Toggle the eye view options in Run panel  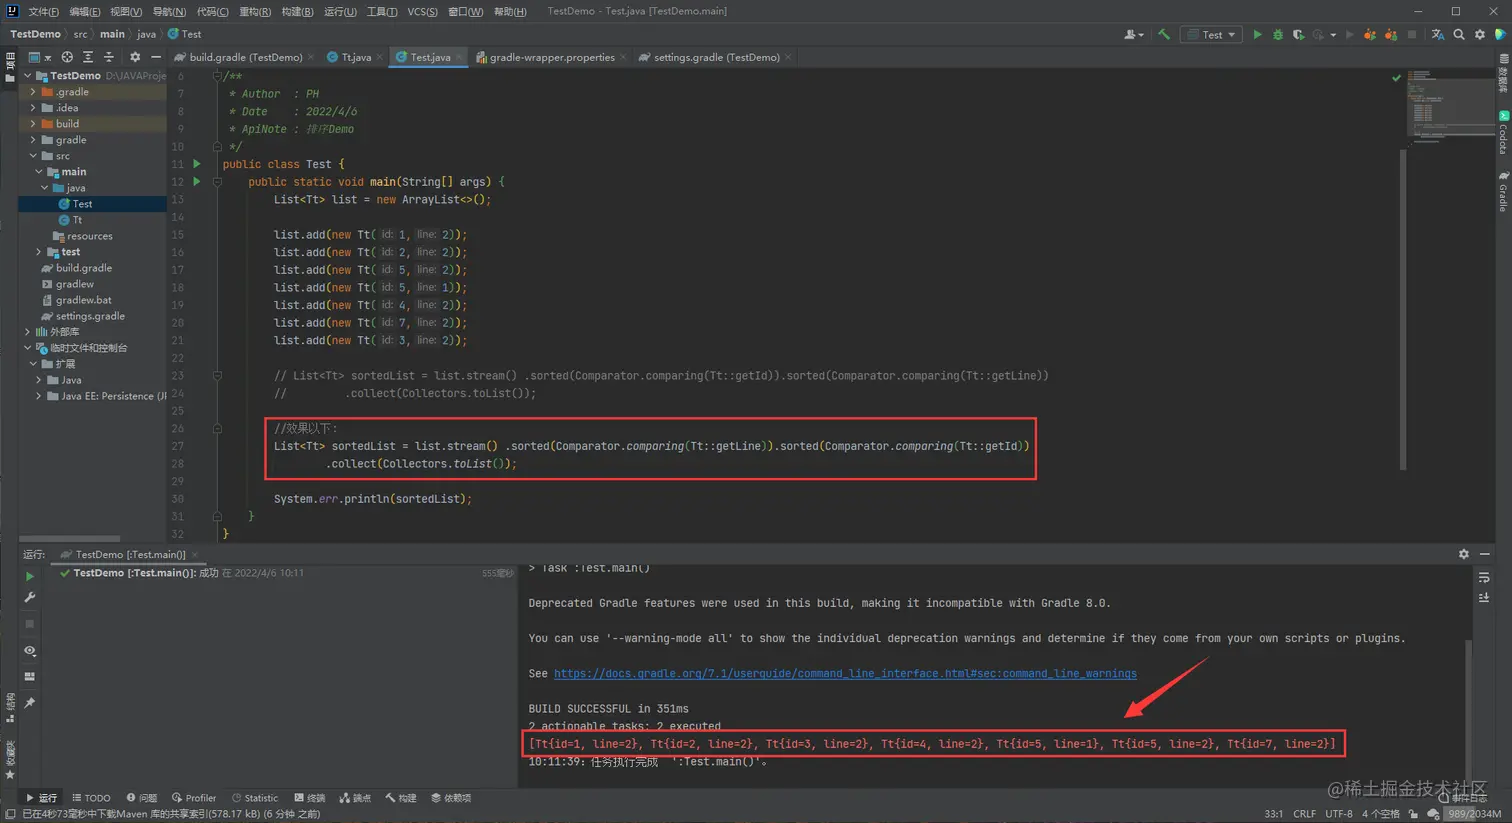30,651
